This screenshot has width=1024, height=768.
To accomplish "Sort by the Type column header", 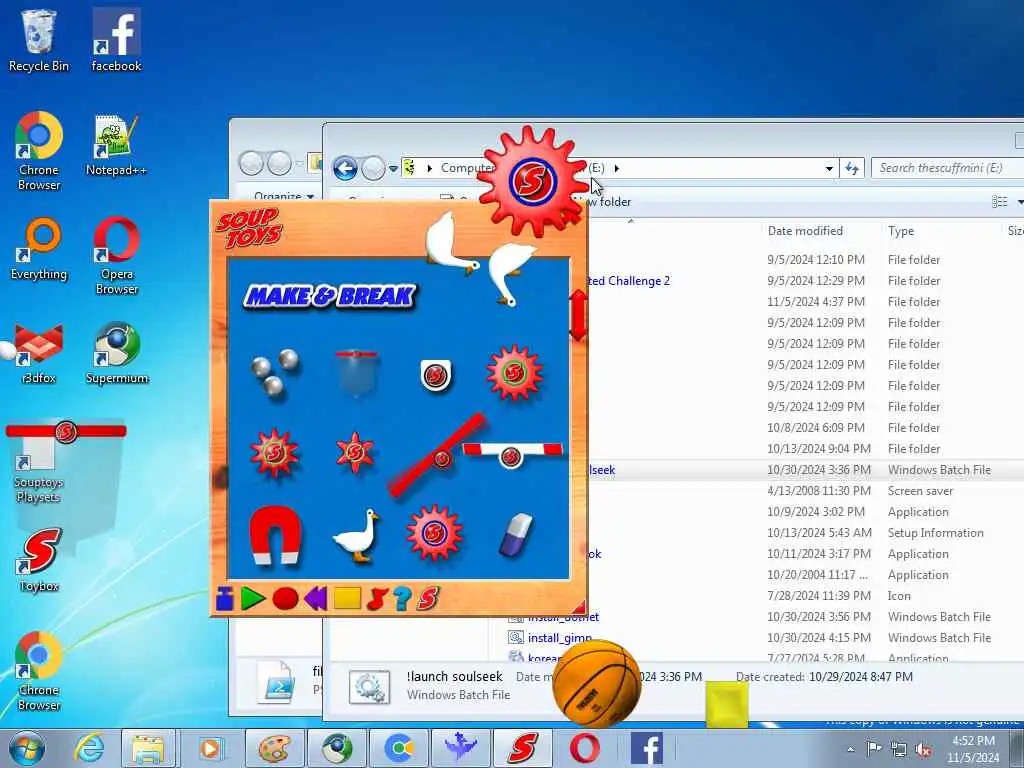I will point(901,231).
